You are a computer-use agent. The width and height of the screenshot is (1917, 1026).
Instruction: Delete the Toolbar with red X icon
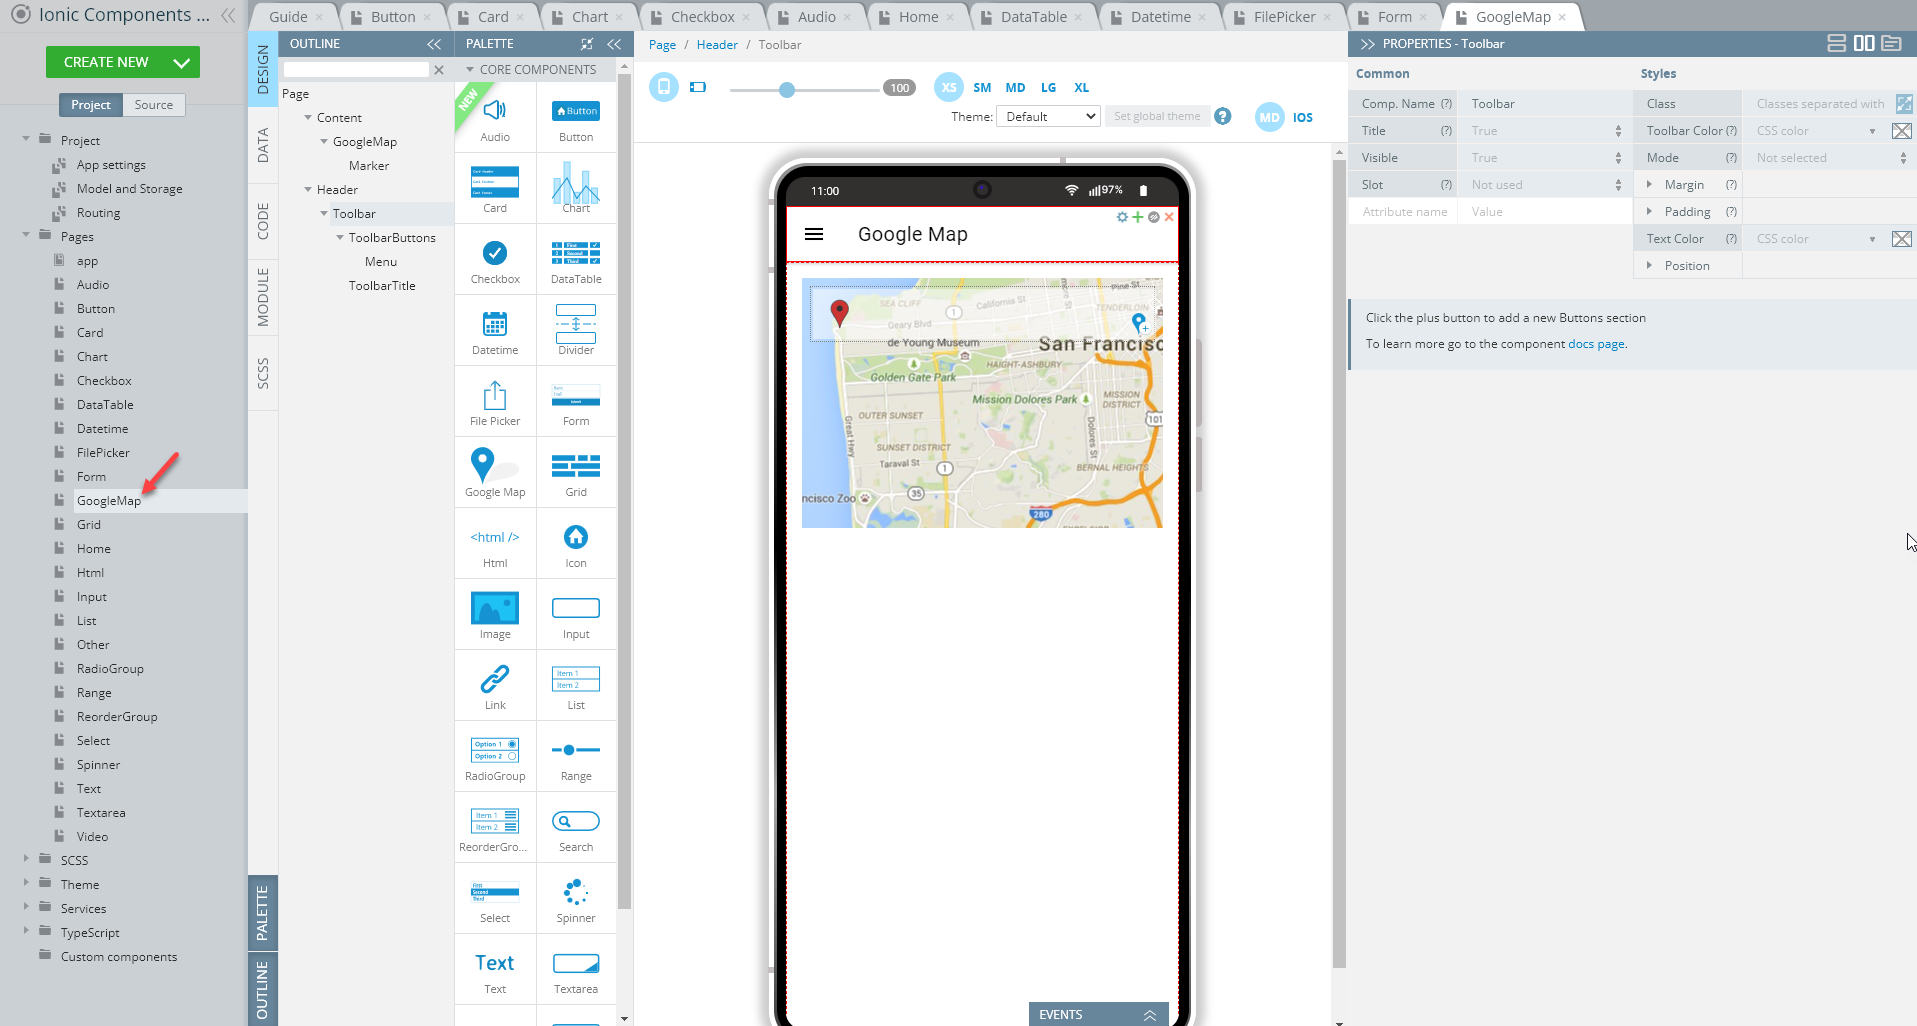point(1169,217)
